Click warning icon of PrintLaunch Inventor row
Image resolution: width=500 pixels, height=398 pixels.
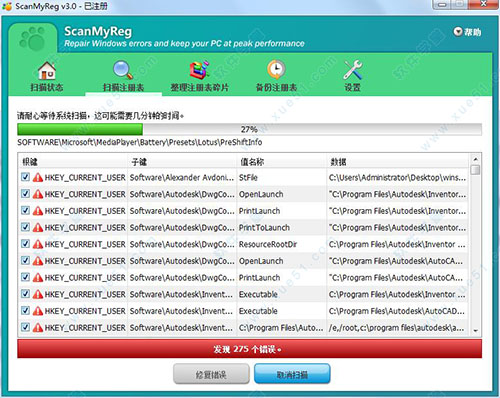tap(38, 211)
